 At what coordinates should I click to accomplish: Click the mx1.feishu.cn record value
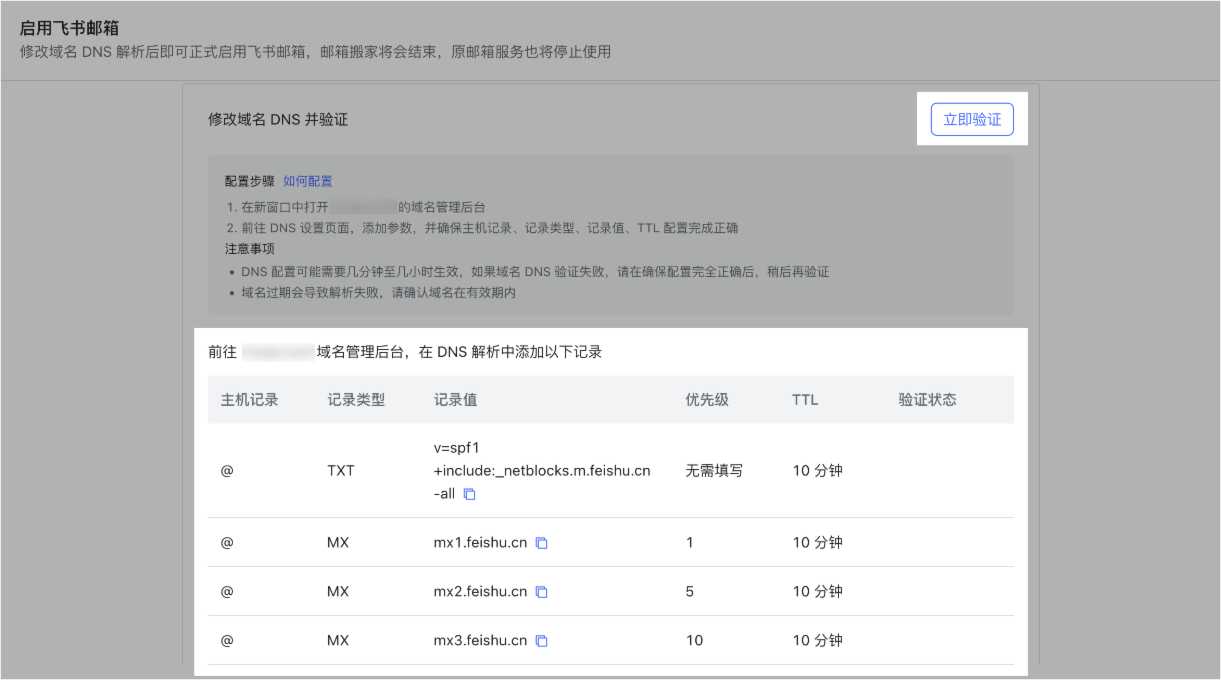click(x=480, y=543)
